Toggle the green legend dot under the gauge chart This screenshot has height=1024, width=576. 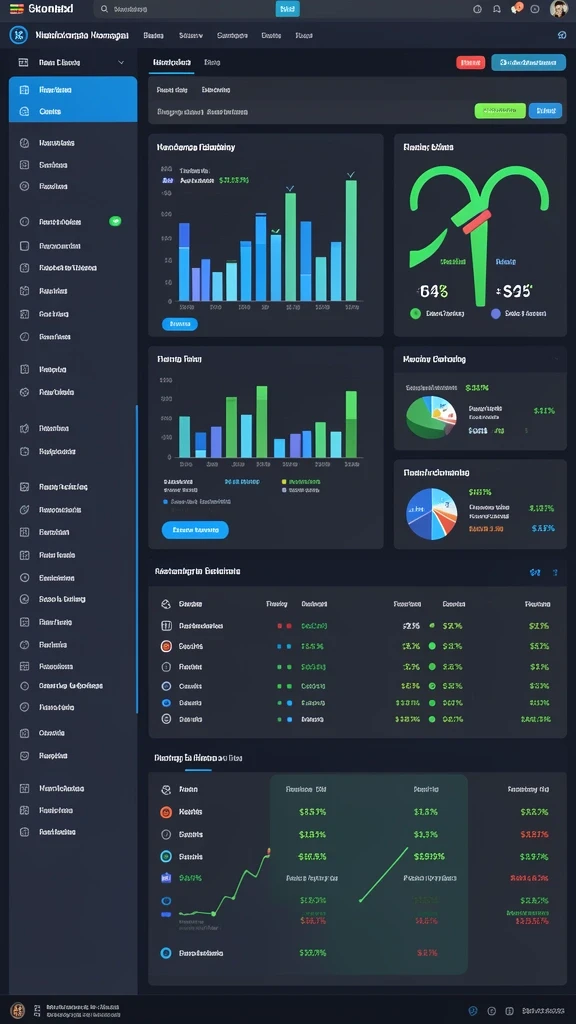pos(415,313)
